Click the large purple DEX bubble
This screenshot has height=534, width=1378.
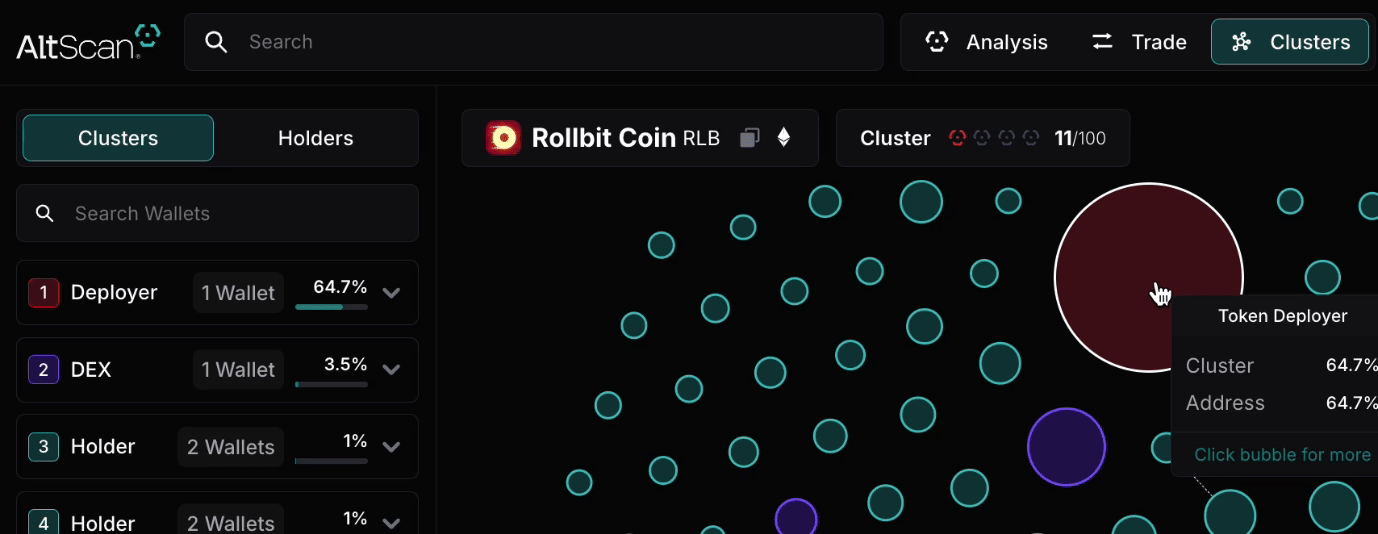[1067, 447]
